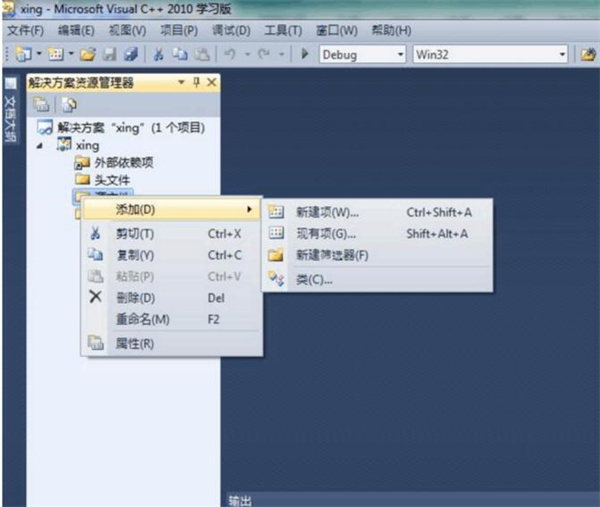Select 现有项(G)... in the submenu
The image size is (600, 507).
pos(377,233)
